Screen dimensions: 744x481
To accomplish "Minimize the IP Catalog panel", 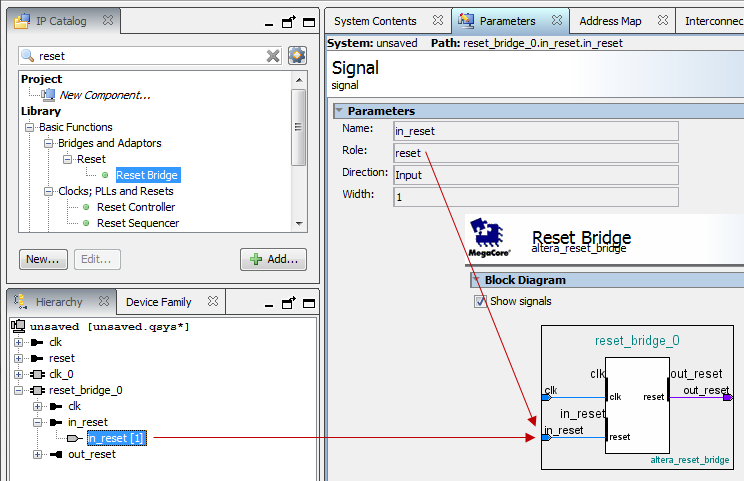I will (269, 24).
